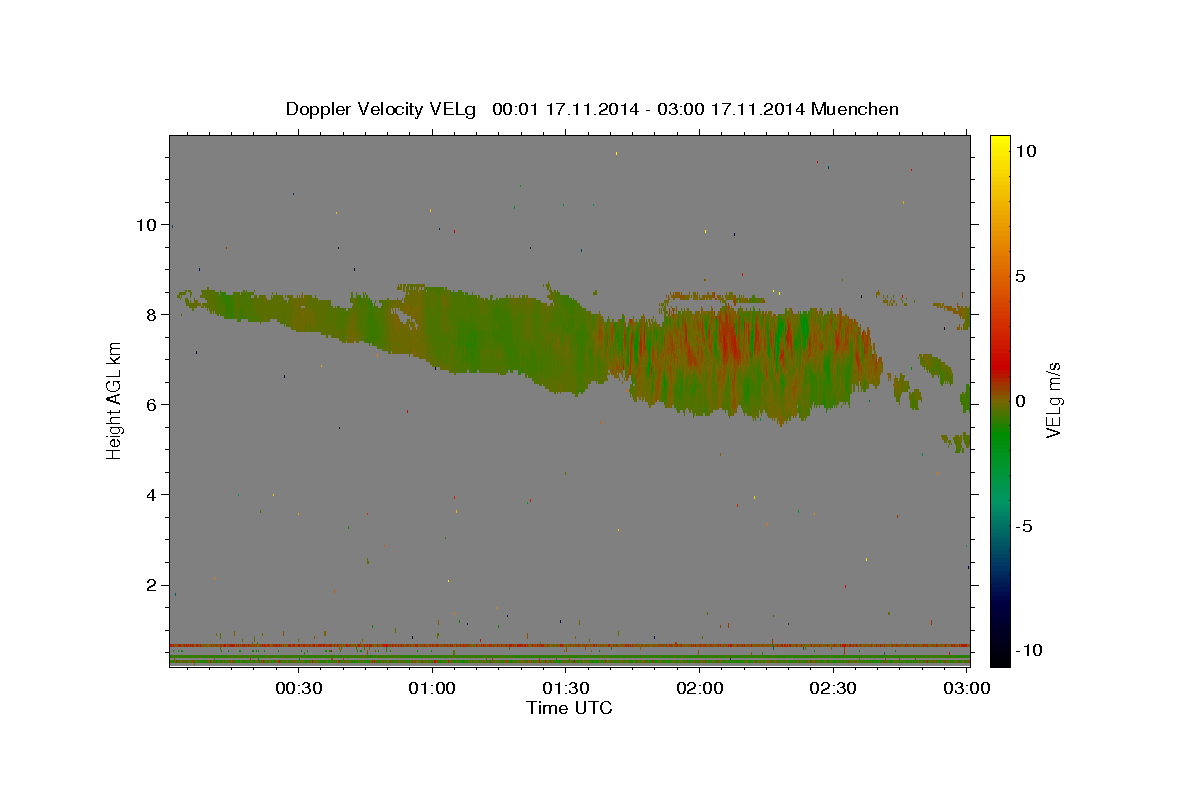This screenshot has height=800, width=1200.
Task: Click the 'VELg m/s' colorbar label
Action: point(1053,400)
